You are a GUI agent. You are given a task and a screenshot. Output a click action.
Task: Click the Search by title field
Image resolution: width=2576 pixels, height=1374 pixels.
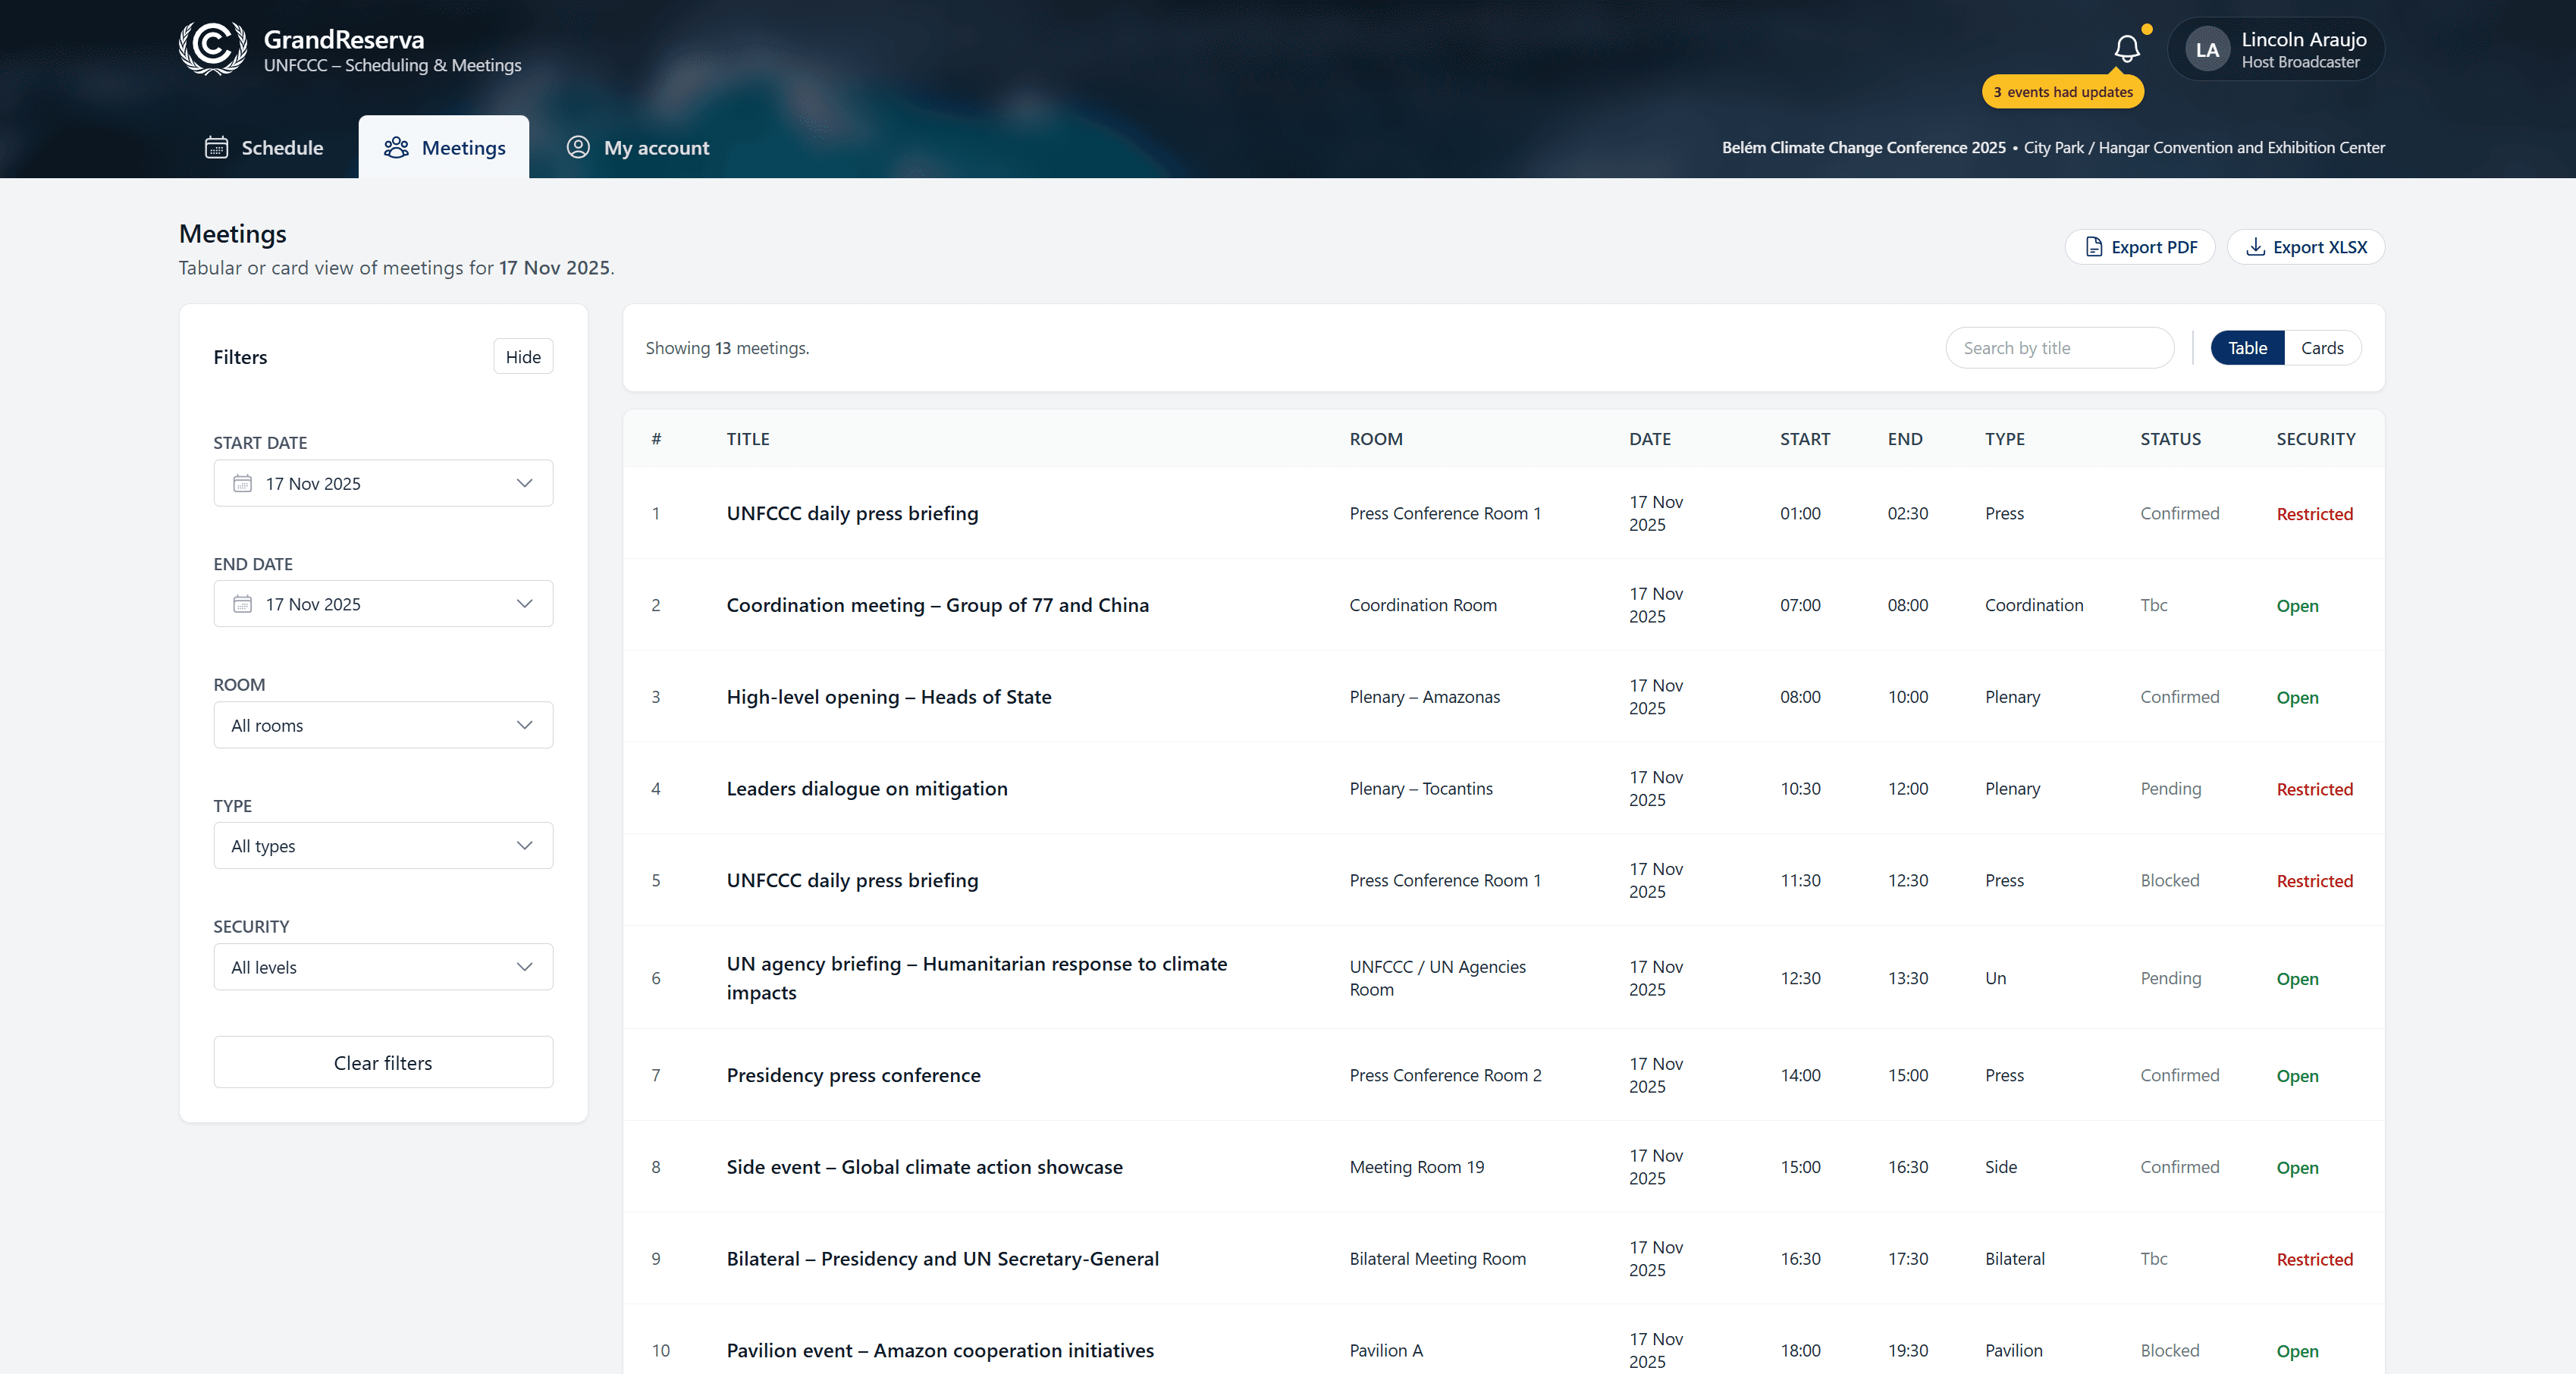coord(2060,348)
